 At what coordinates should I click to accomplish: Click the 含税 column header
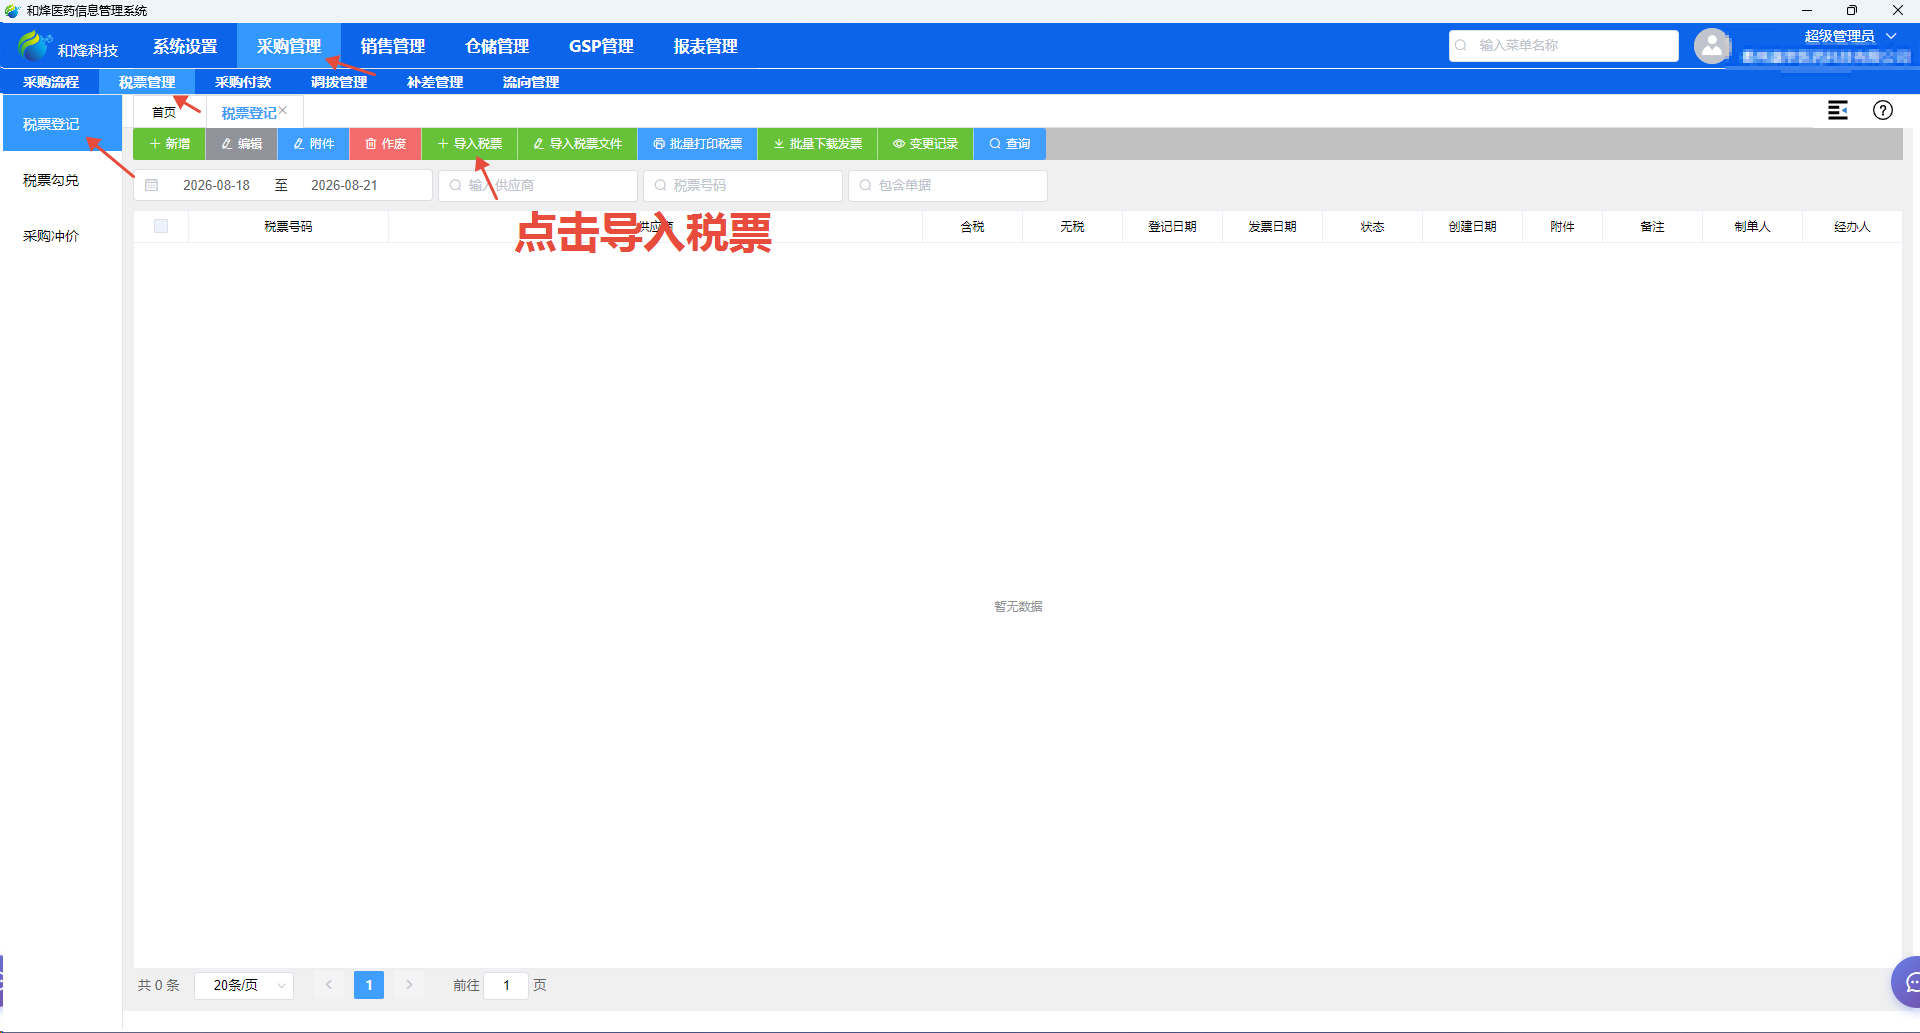pyautogui.click(x=972, y=226)
